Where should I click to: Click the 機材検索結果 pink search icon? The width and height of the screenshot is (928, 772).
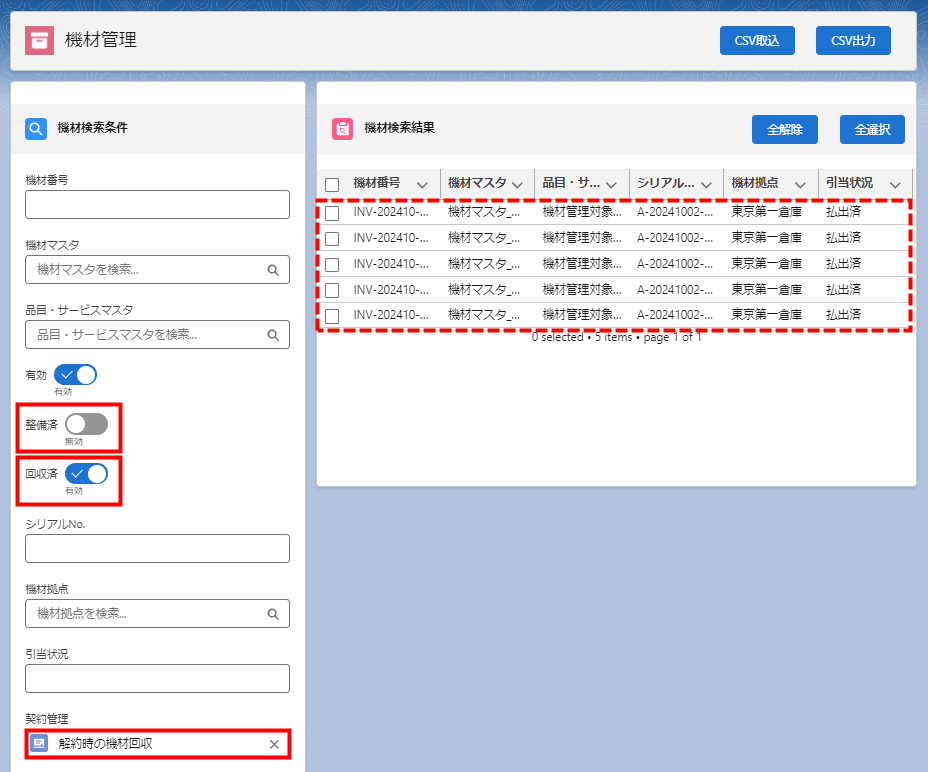[x=342, y=129]
